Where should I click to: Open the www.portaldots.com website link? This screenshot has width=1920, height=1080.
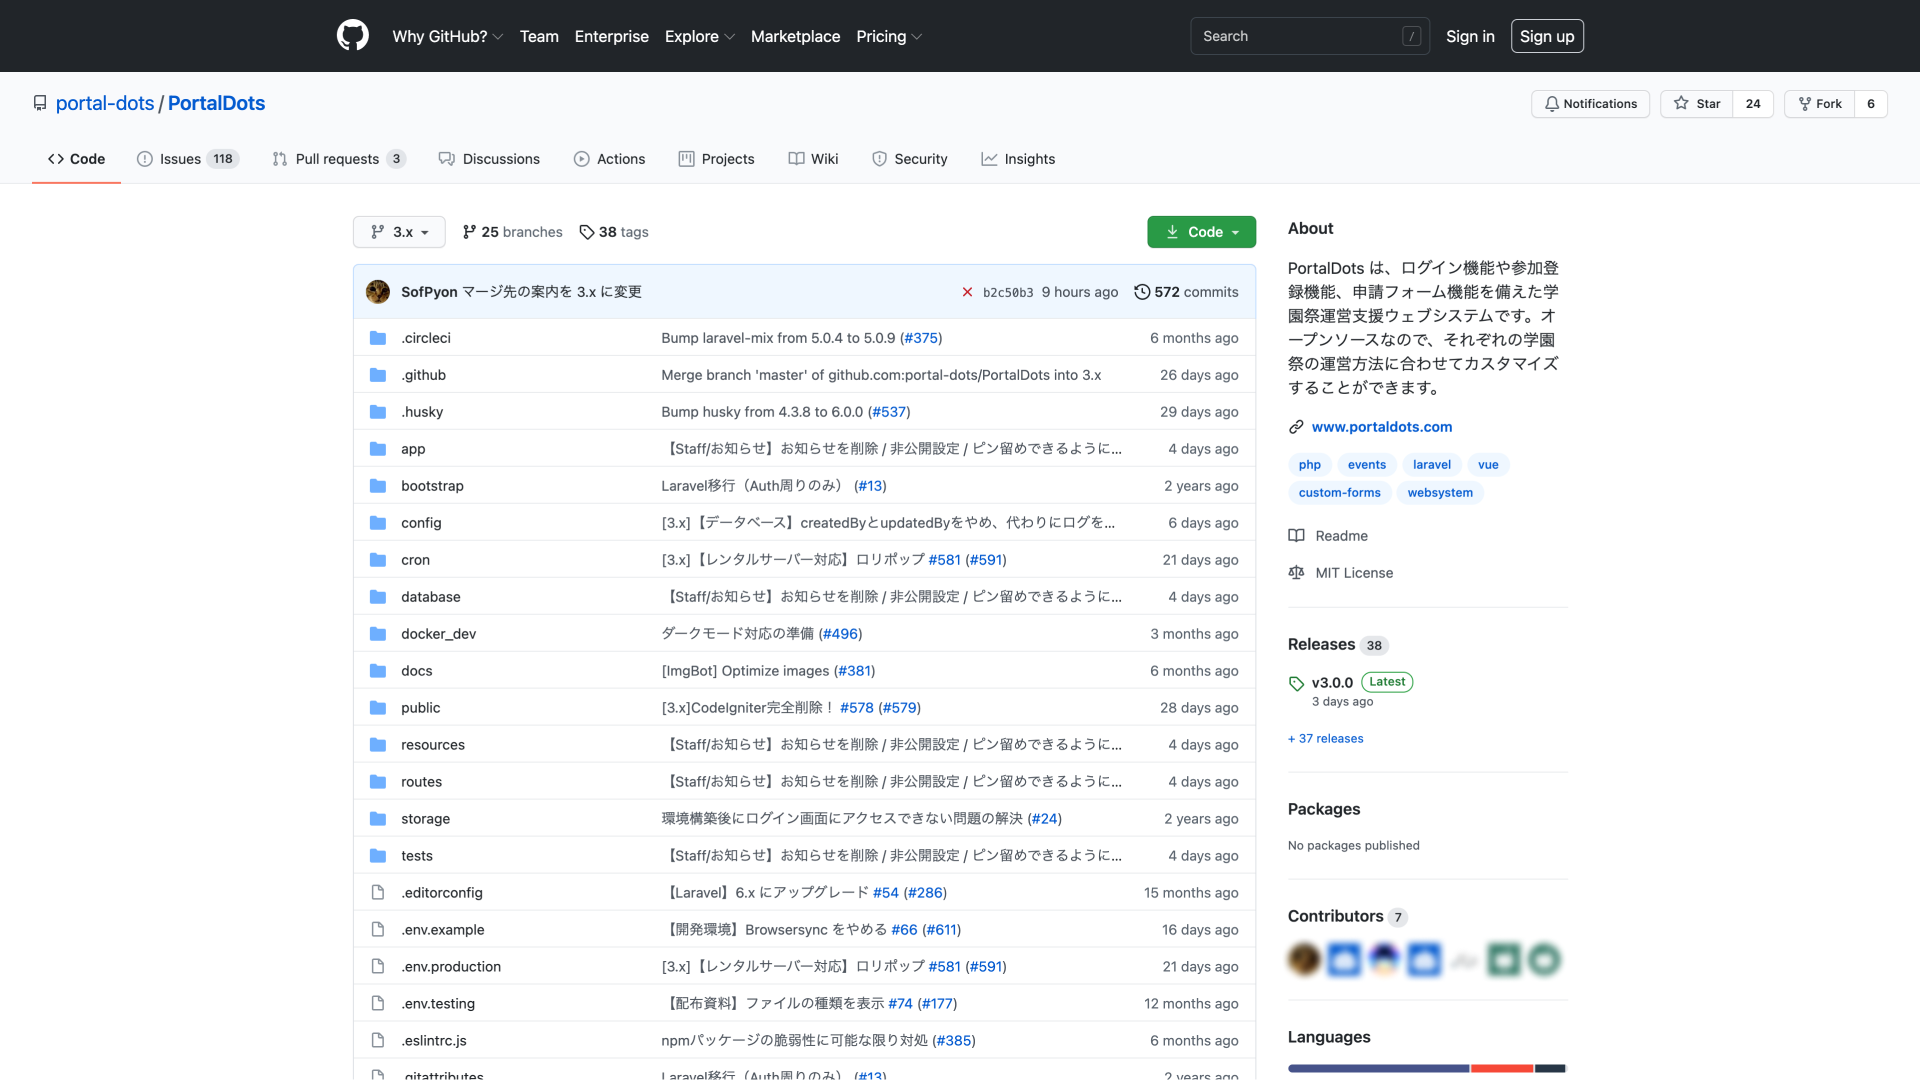(1382, 426)
